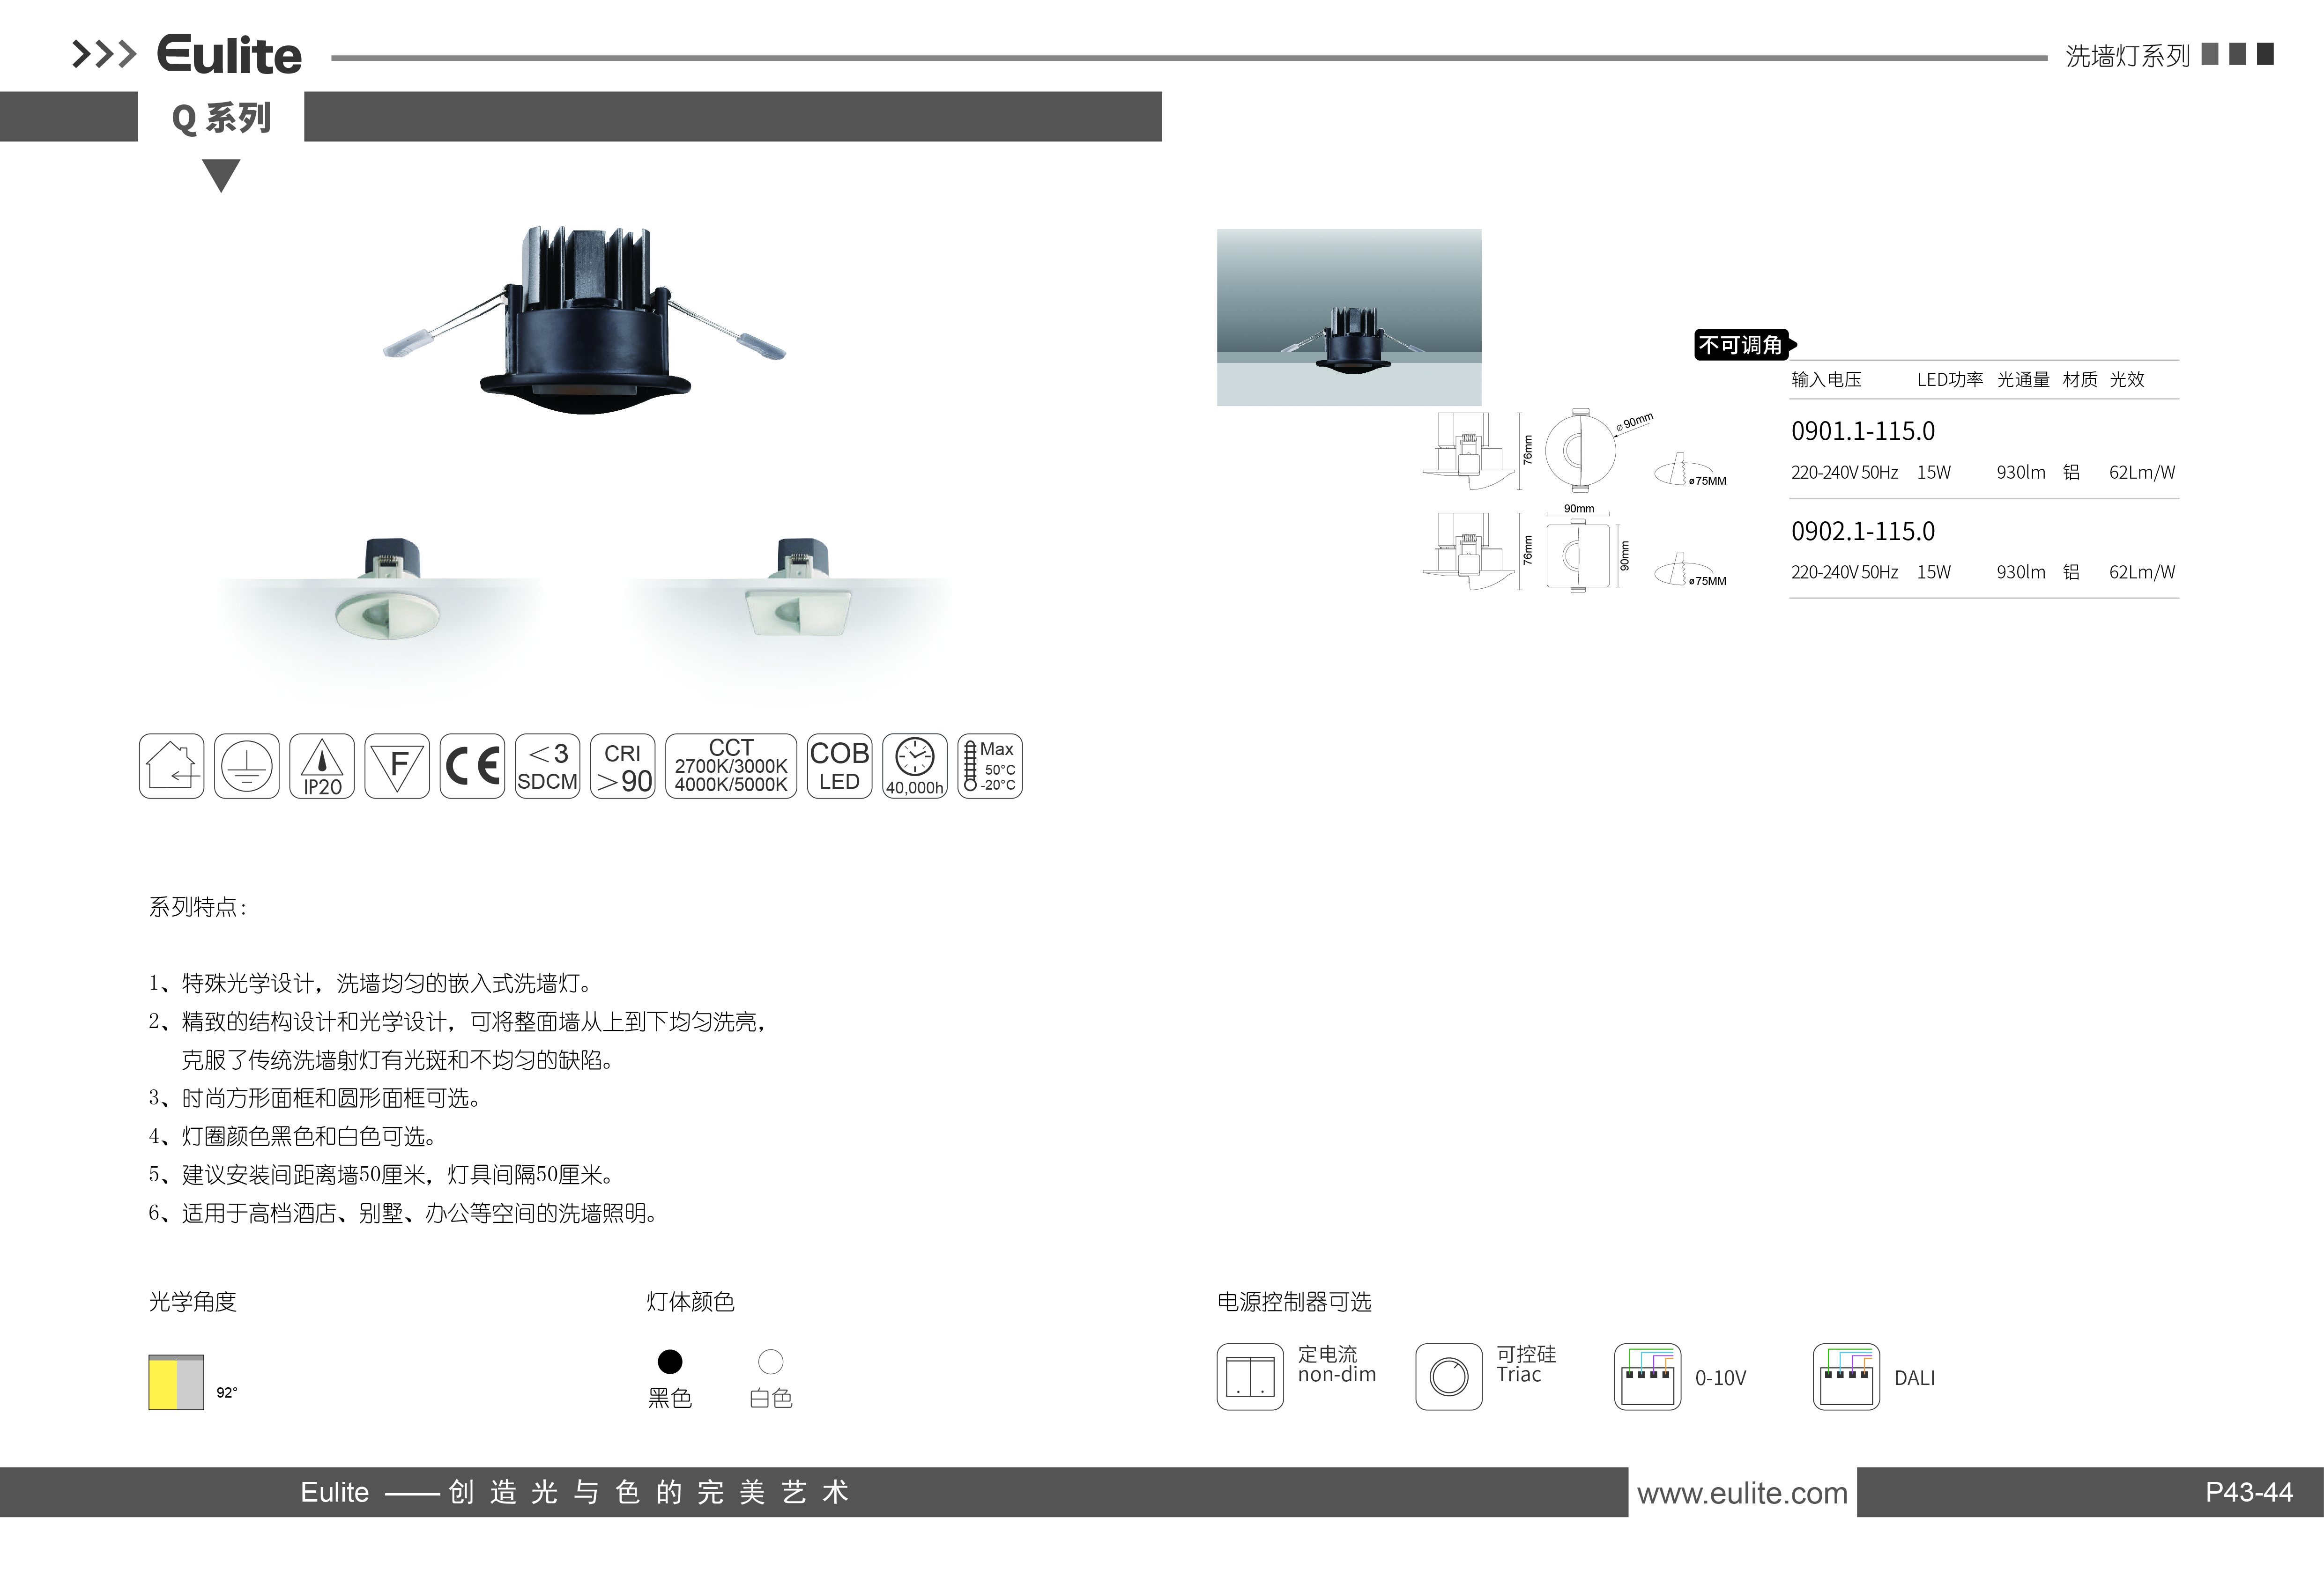The width and height of the screenshot is (2324, 1577).
Task: Click the F-mark triangle icon
Action: click(x=397, y=766)
